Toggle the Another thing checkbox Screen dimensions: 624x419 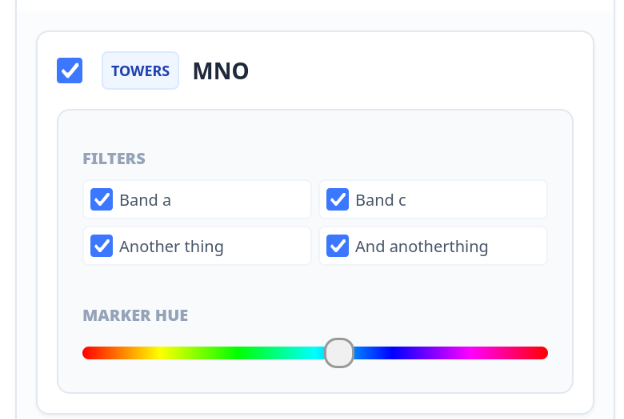[102, 246]
